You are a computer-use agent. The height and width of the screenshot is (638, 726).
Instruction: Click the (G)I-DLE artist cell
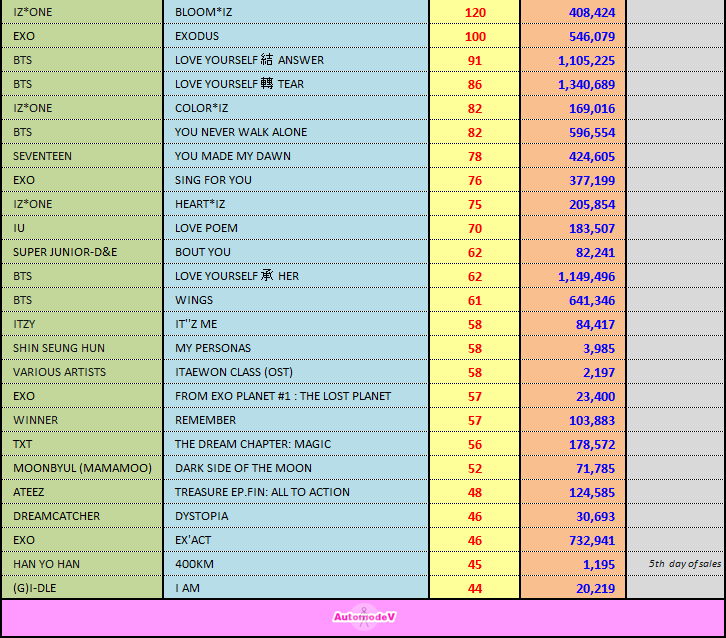[x=82, y=588]
